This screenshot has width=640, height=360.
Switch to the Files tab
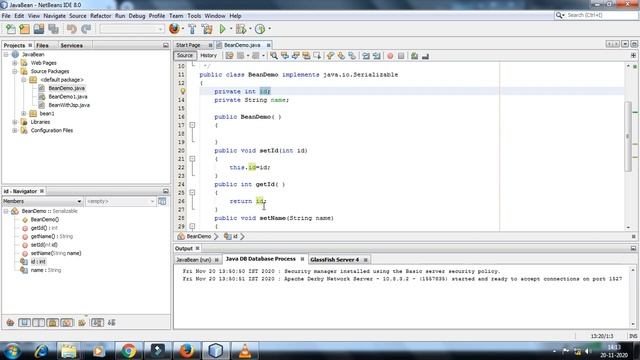tap(42, 45)
